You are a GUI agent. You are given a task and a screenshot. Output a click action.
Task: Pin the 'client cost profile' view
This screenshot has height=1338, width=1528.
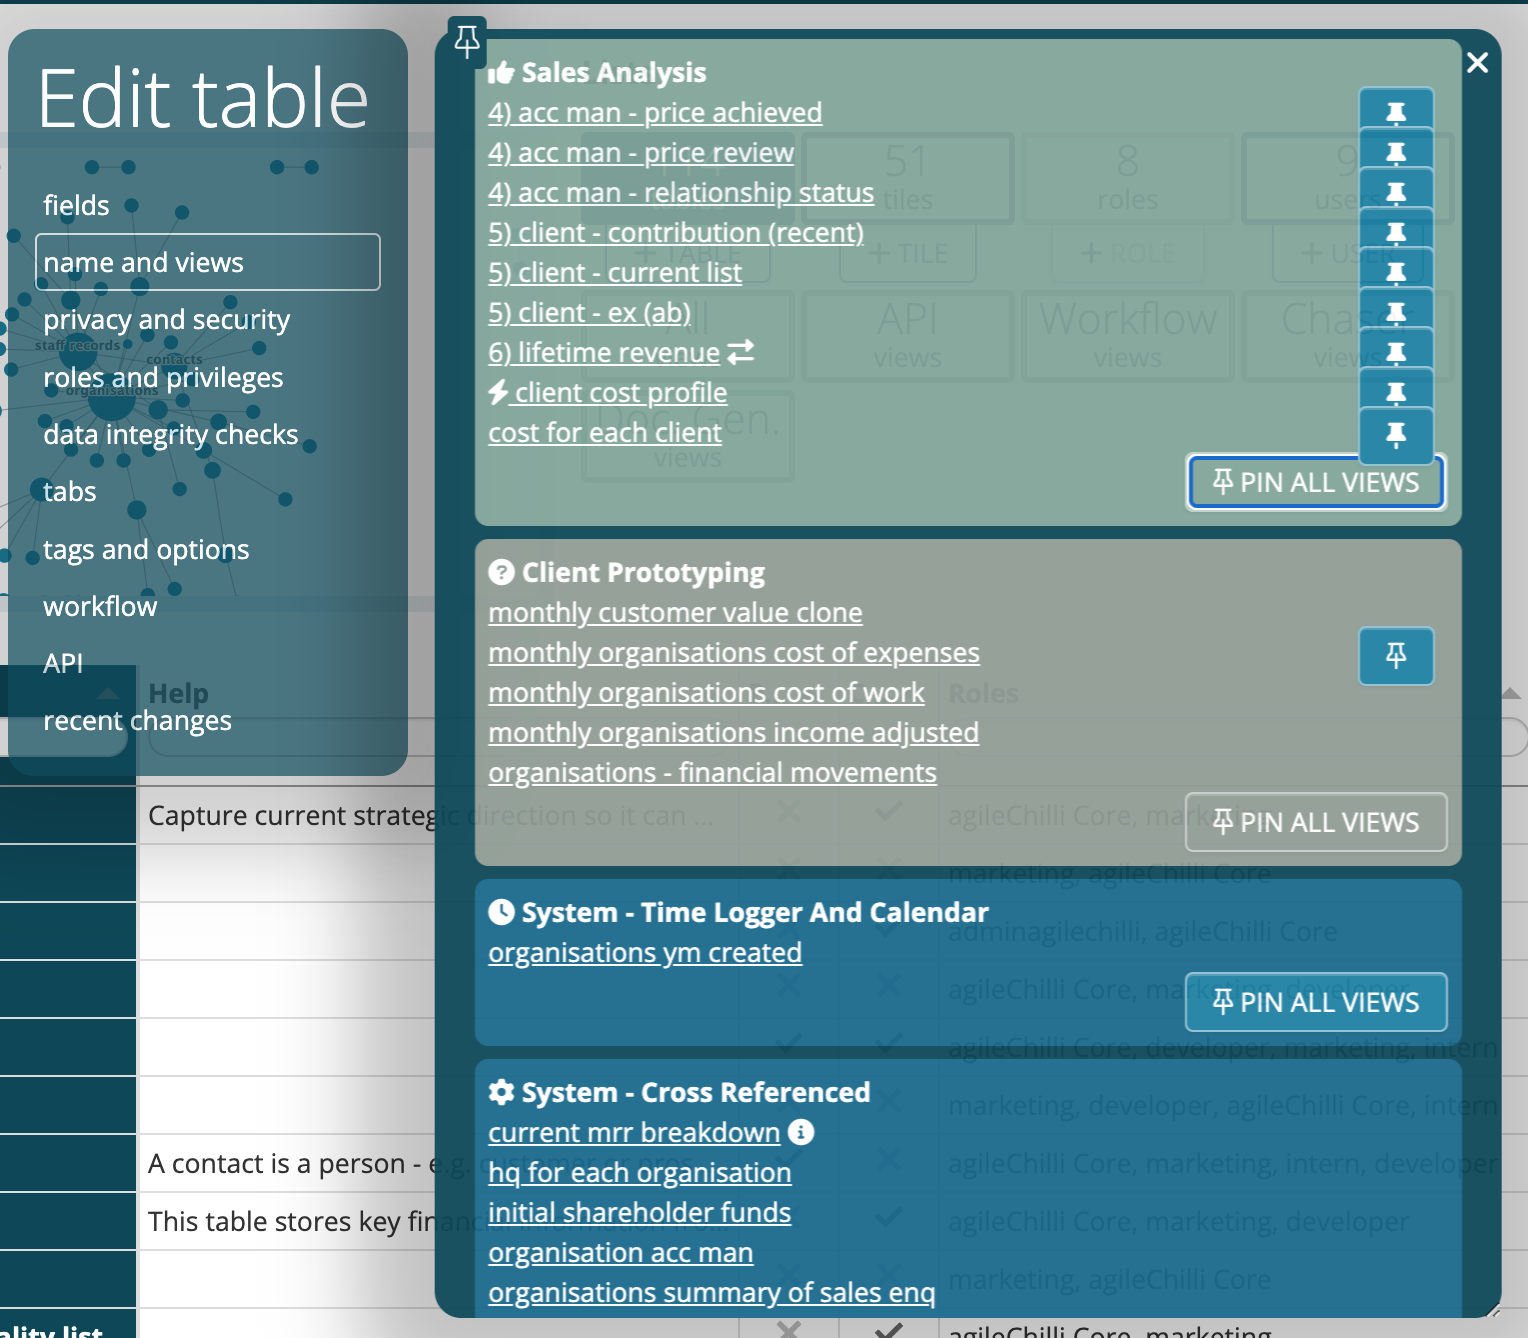(x=1396, y=393)
